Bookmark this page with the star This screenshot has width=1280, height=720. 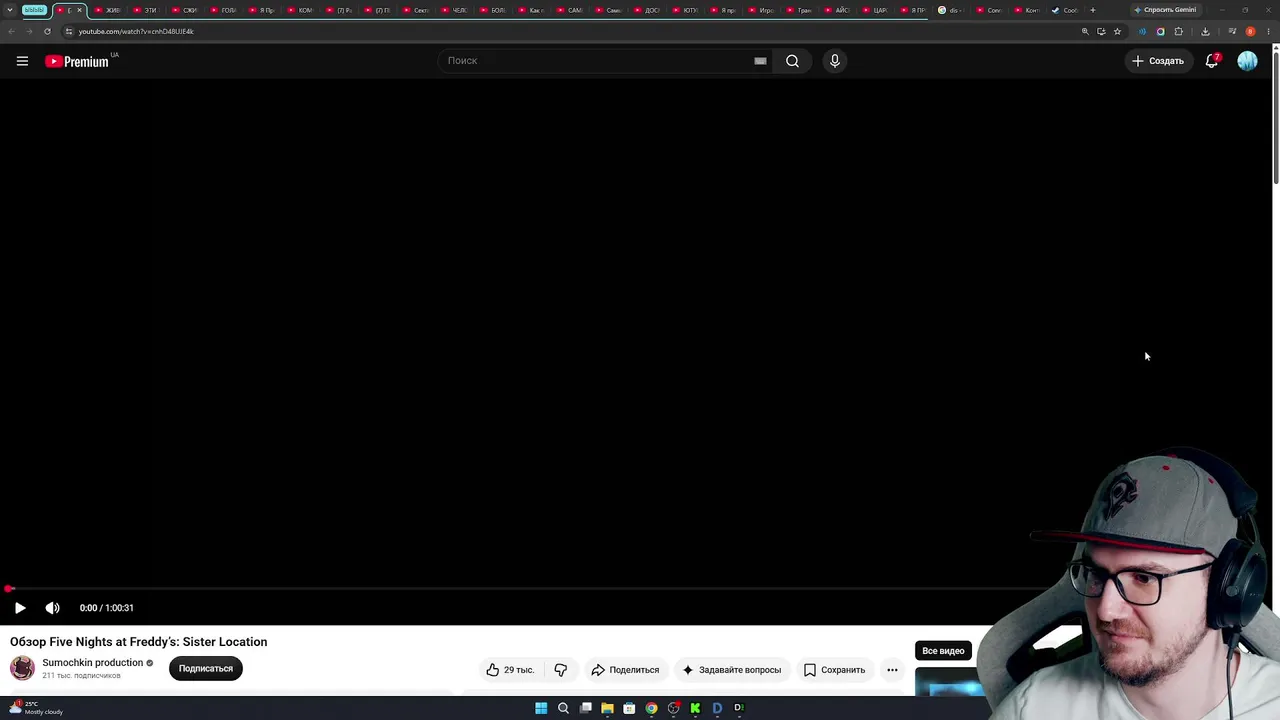pyautogui.click(x=1117, y=31)
